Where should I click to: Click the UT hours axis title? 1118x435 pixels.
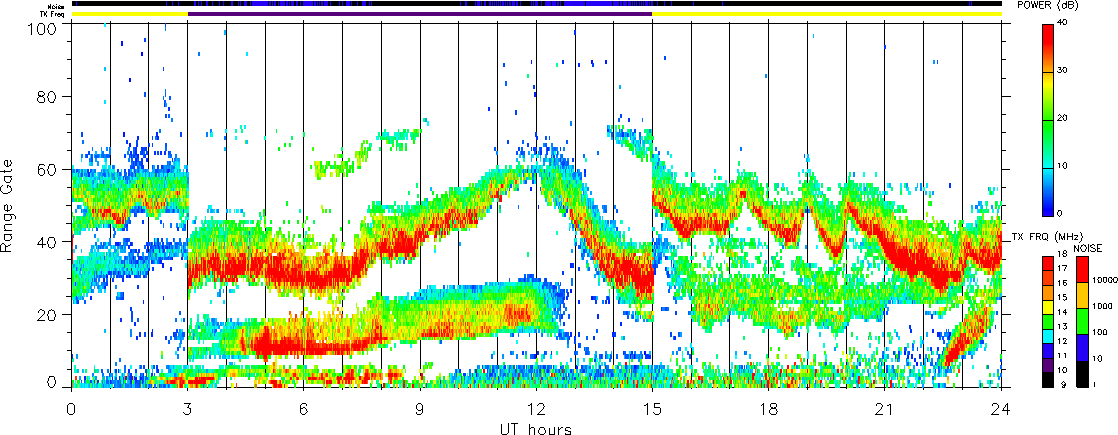pyautogui.click(x=536, y=429)
